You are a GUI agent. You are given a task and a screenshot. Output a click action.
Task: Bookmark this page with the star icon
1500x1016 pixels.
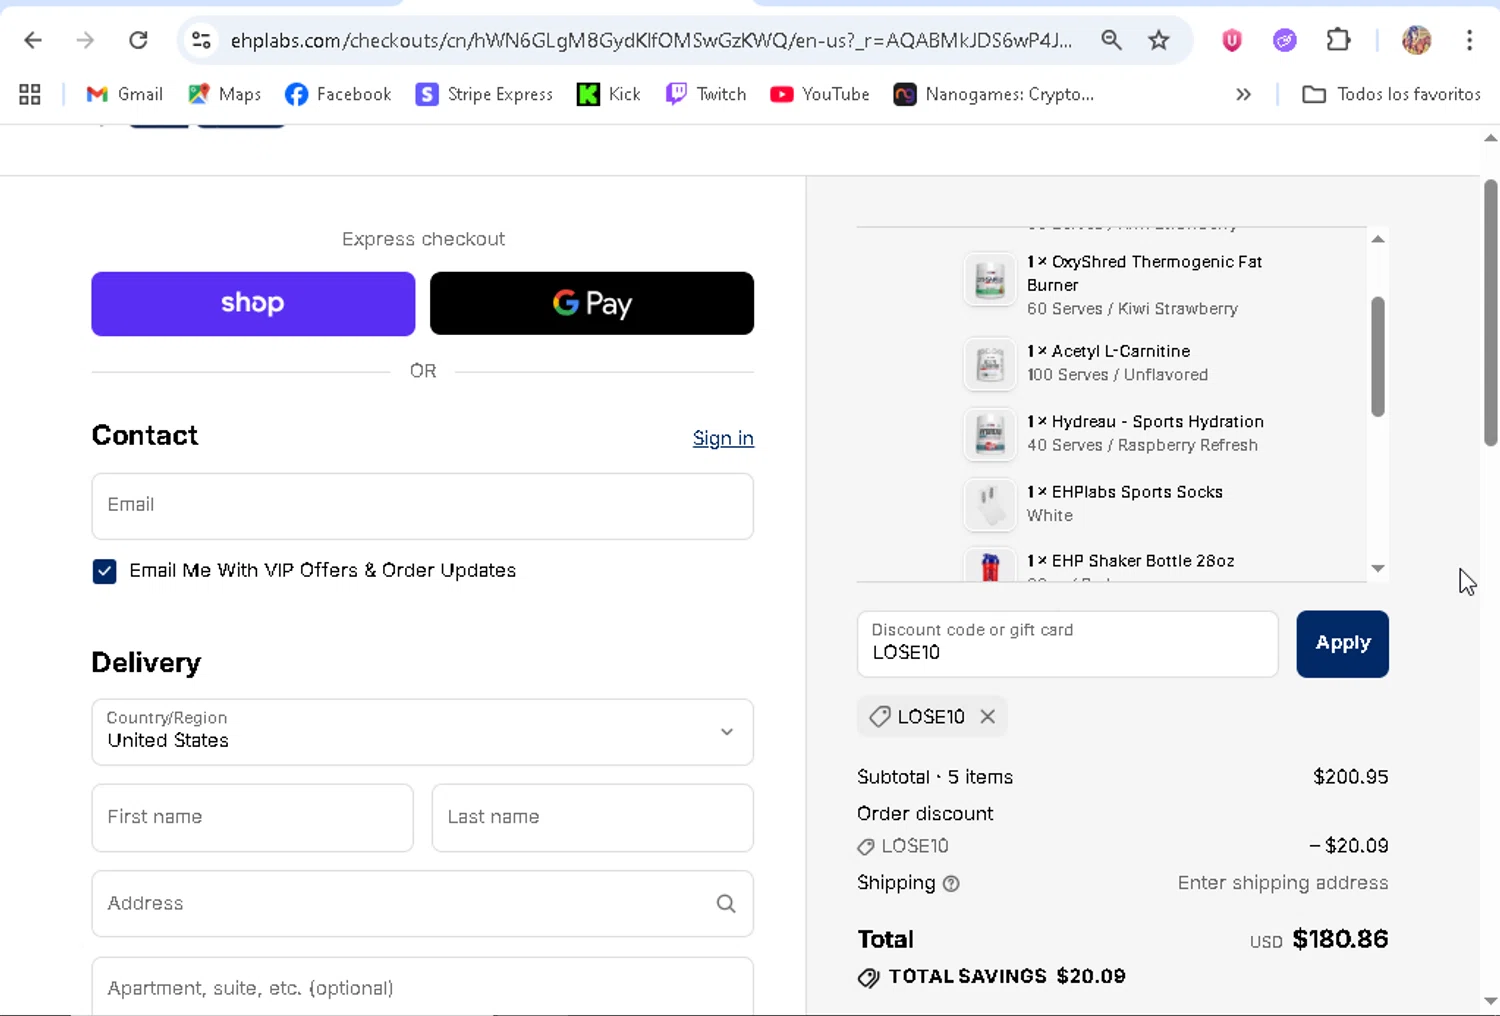coord(1158,40)
